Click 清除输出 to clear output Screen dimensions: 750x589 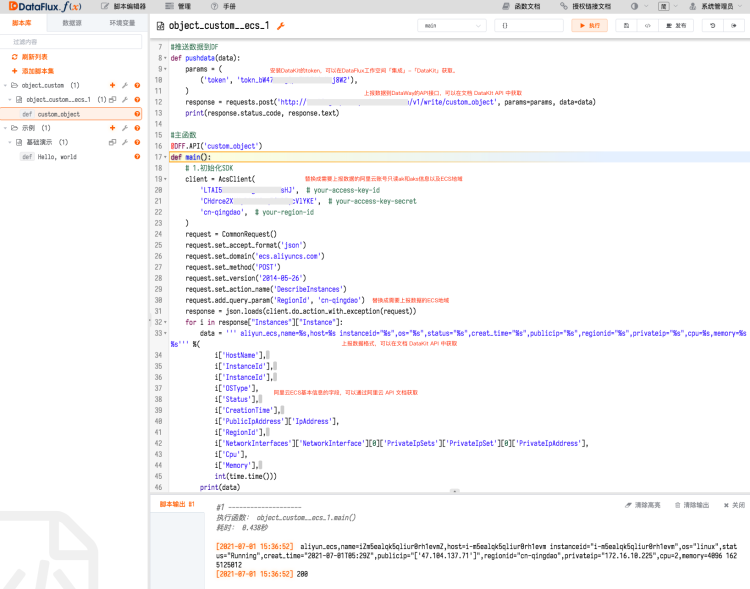pos(692,505)
